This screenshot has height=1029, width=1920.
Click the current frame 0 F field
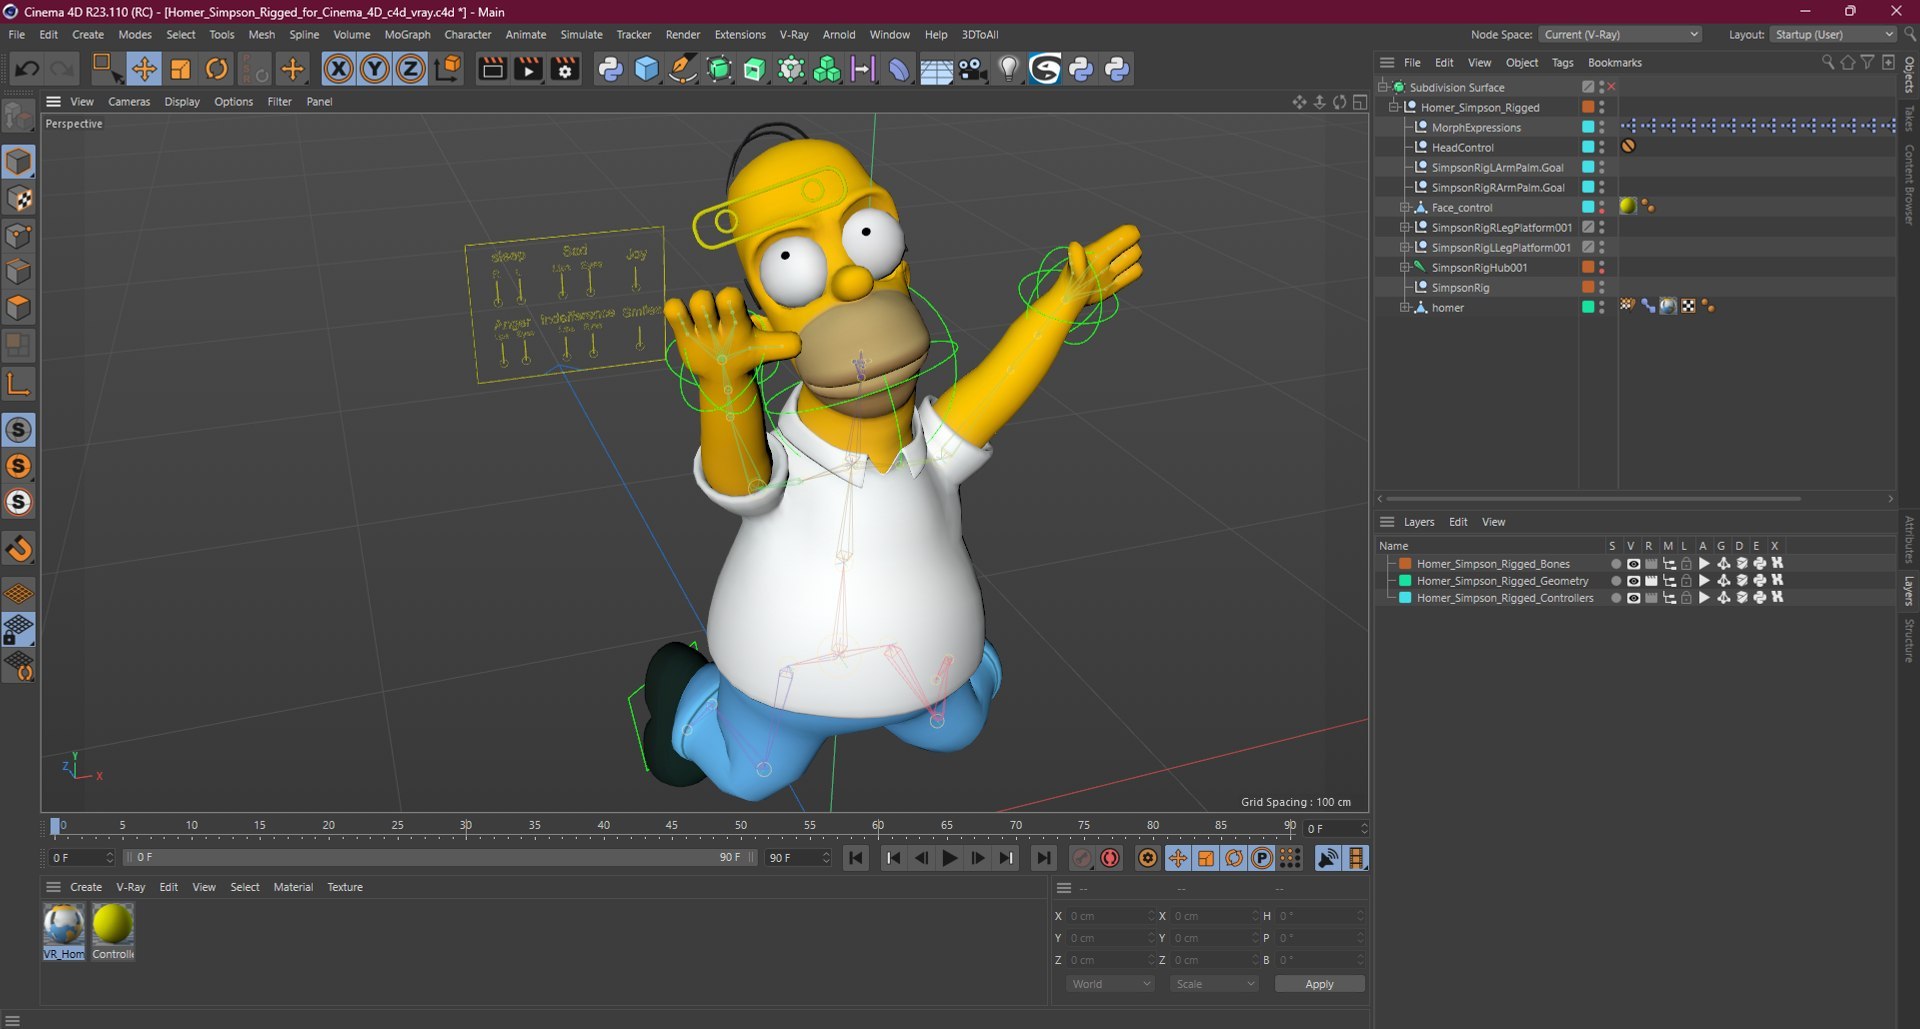[x=1335, y=828]
